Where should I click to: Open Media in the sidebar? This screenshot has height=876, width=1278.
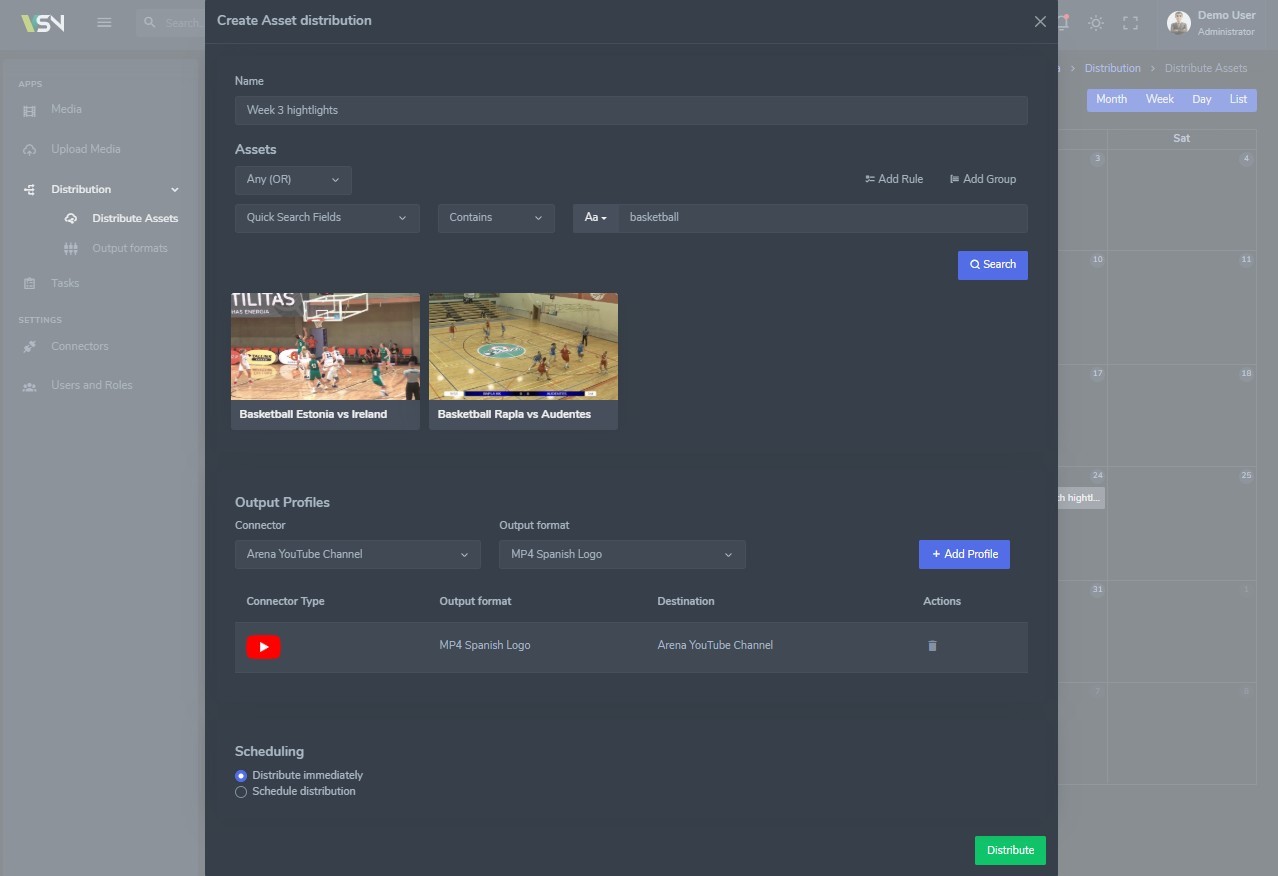coord(67,109)
